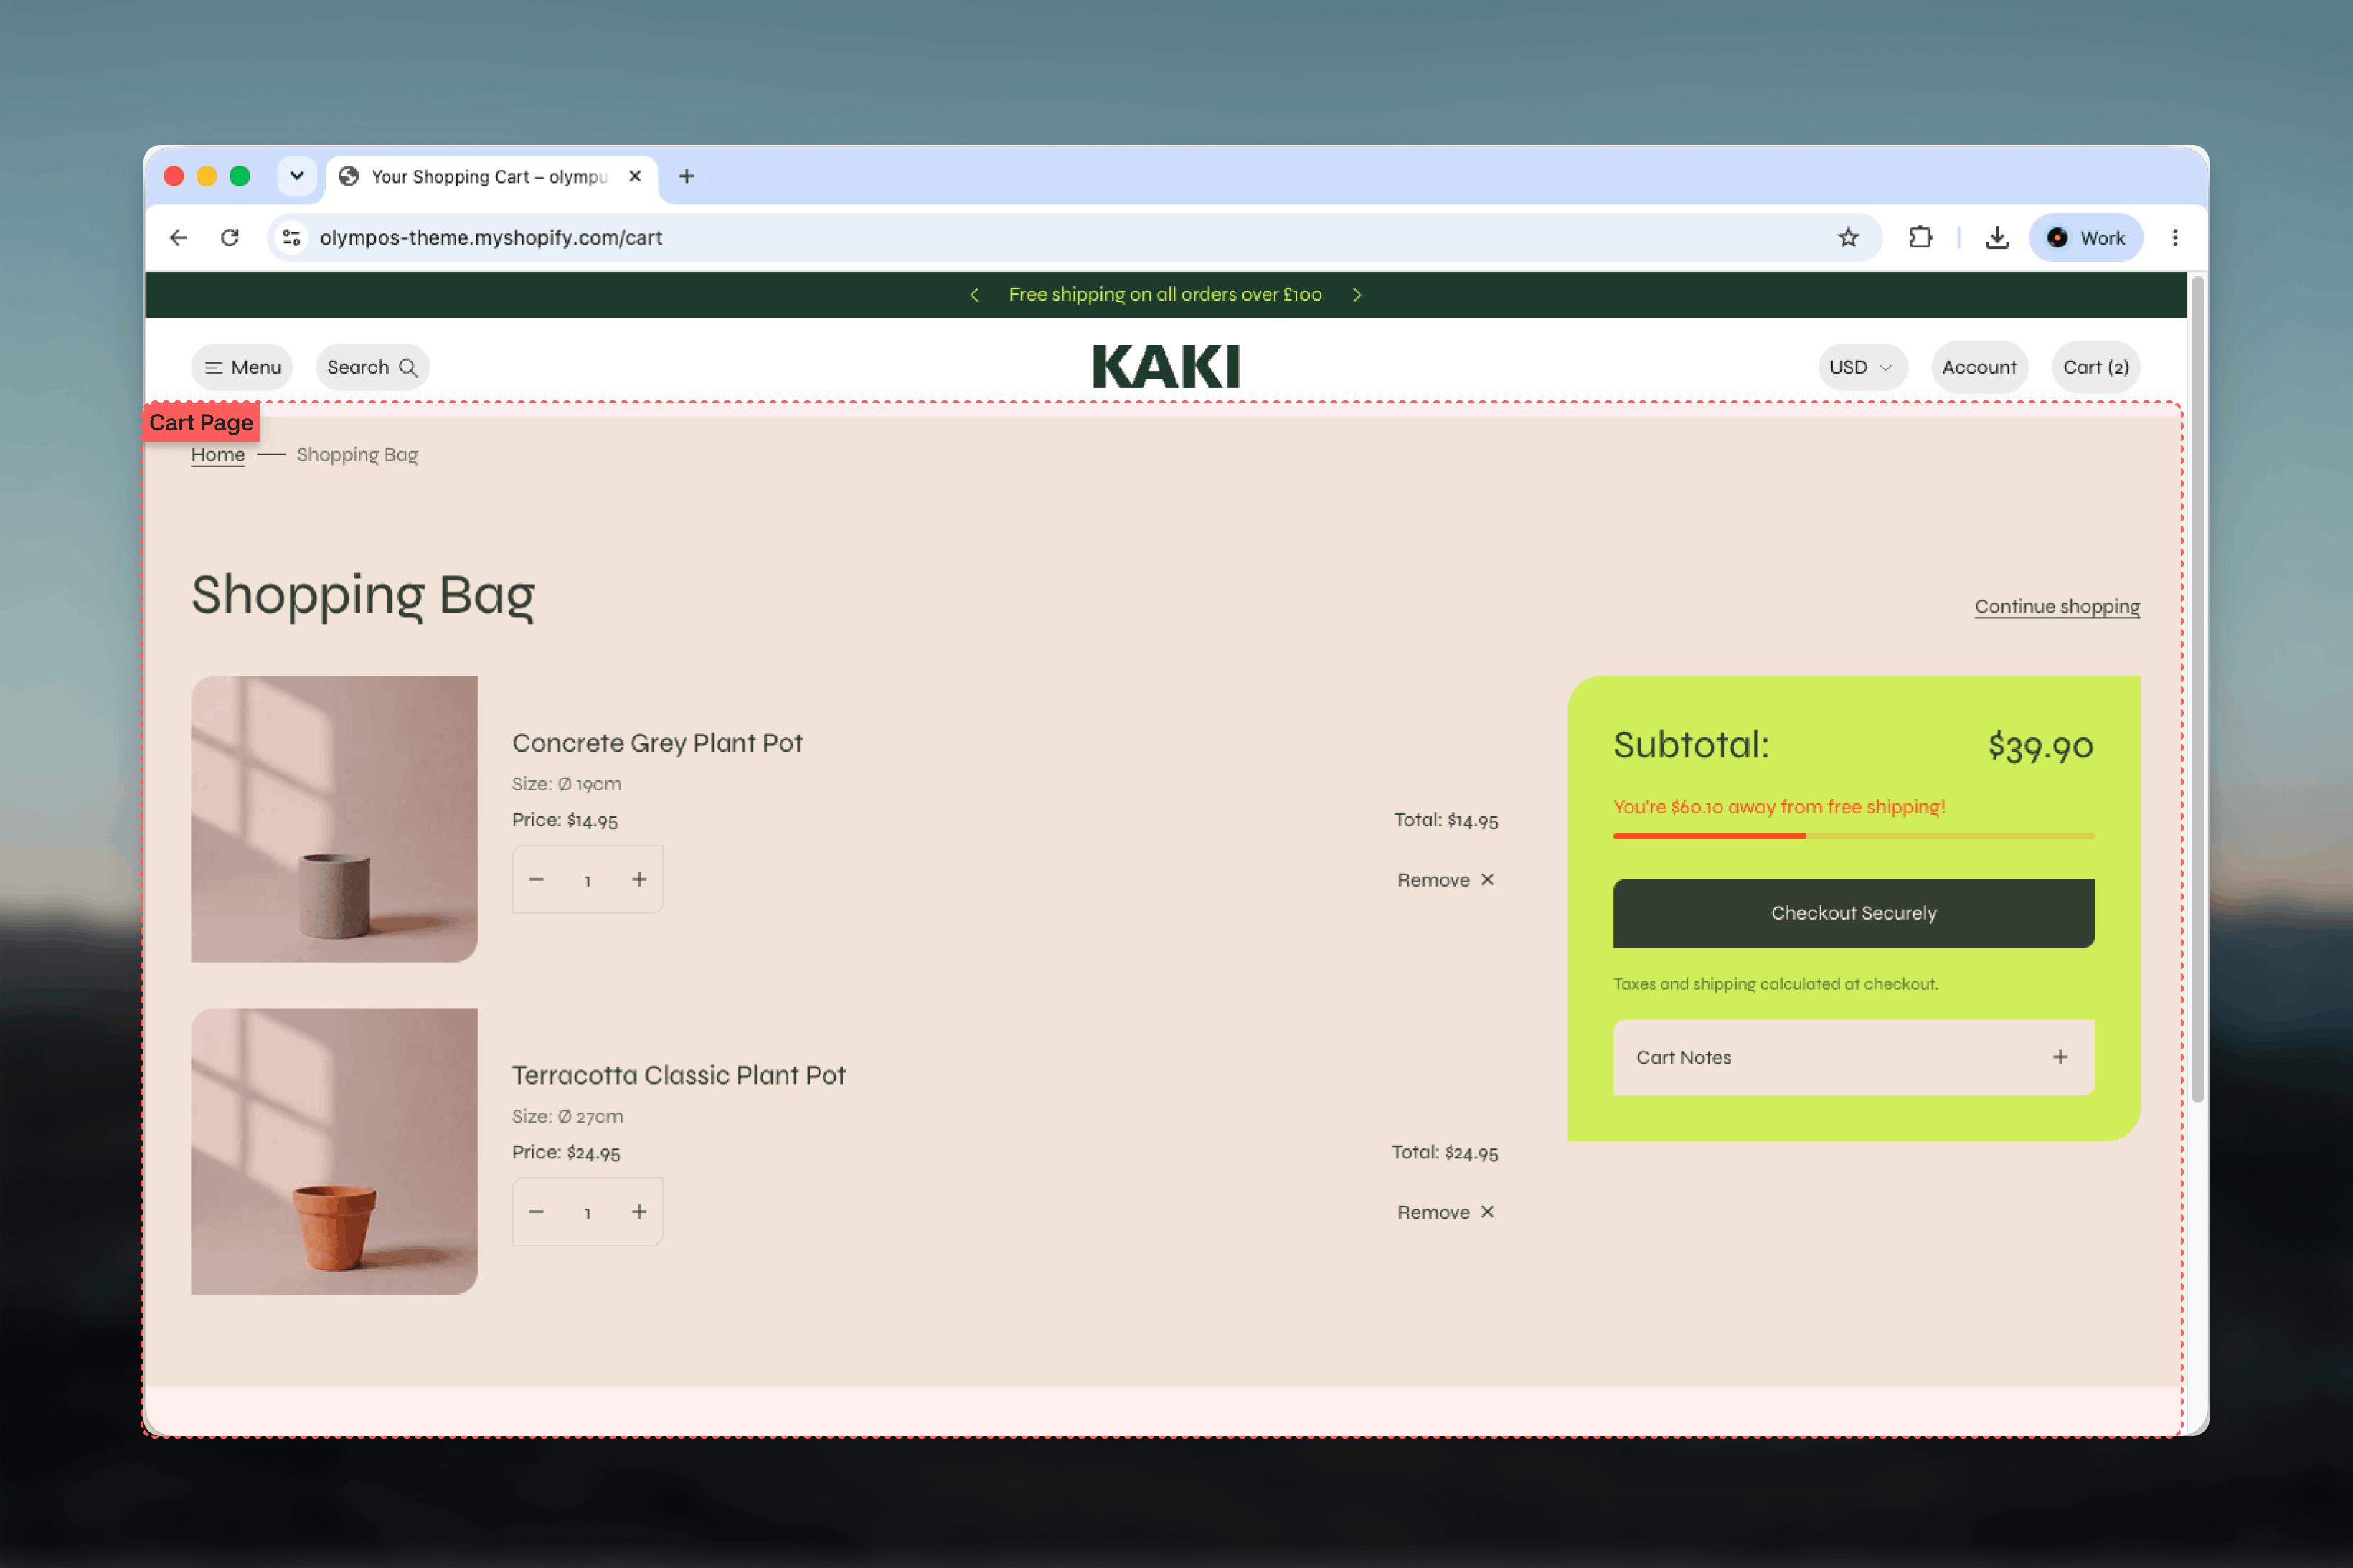This screenshot has height=1568, width=2353.
Task: Click the address bar URL
Action: tap(490, 237)
